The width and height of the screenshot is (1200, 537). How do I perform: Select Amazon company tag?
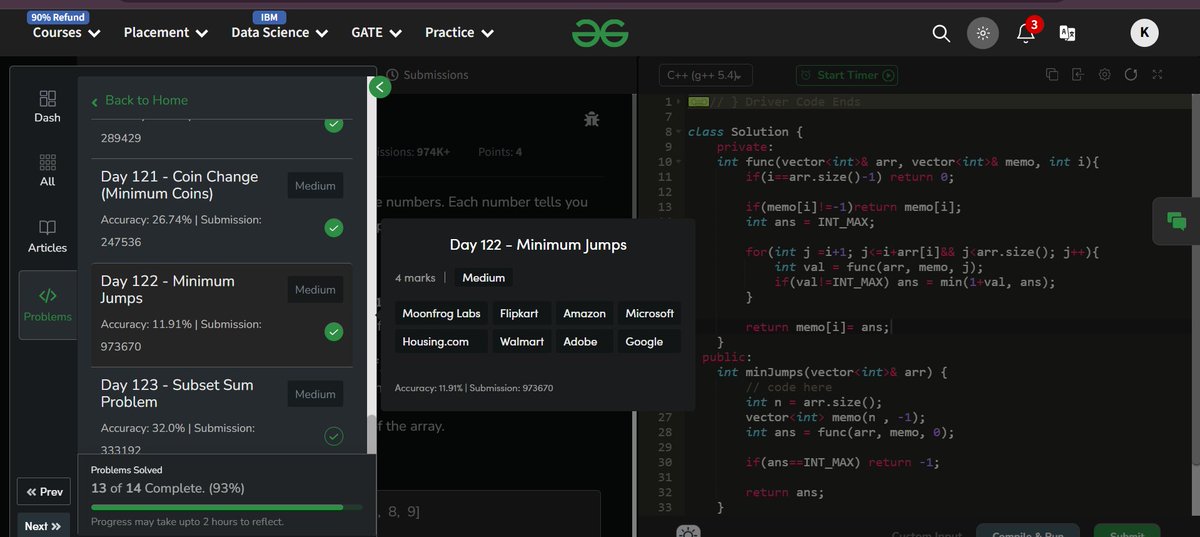click(x=584, y=313)
